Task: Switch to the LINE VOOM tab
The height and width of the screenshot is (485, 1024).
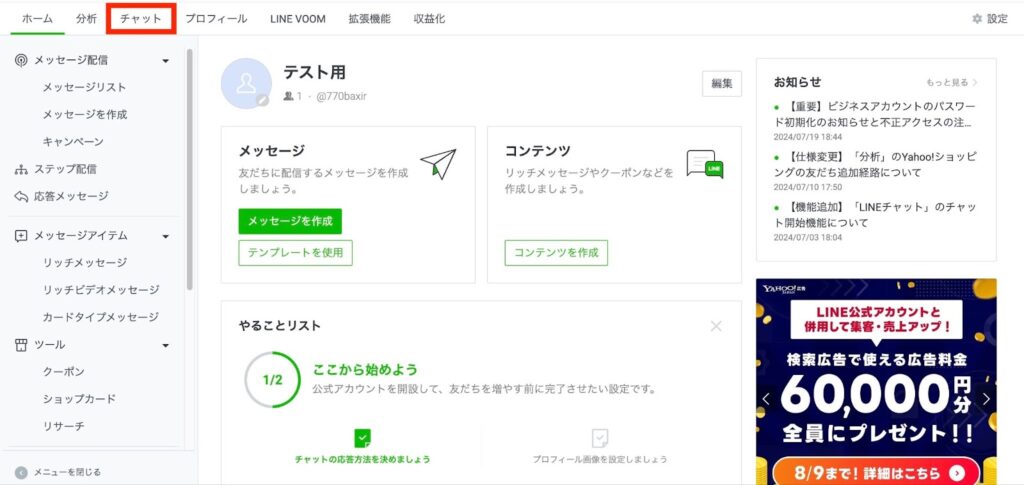Action: 298,19
